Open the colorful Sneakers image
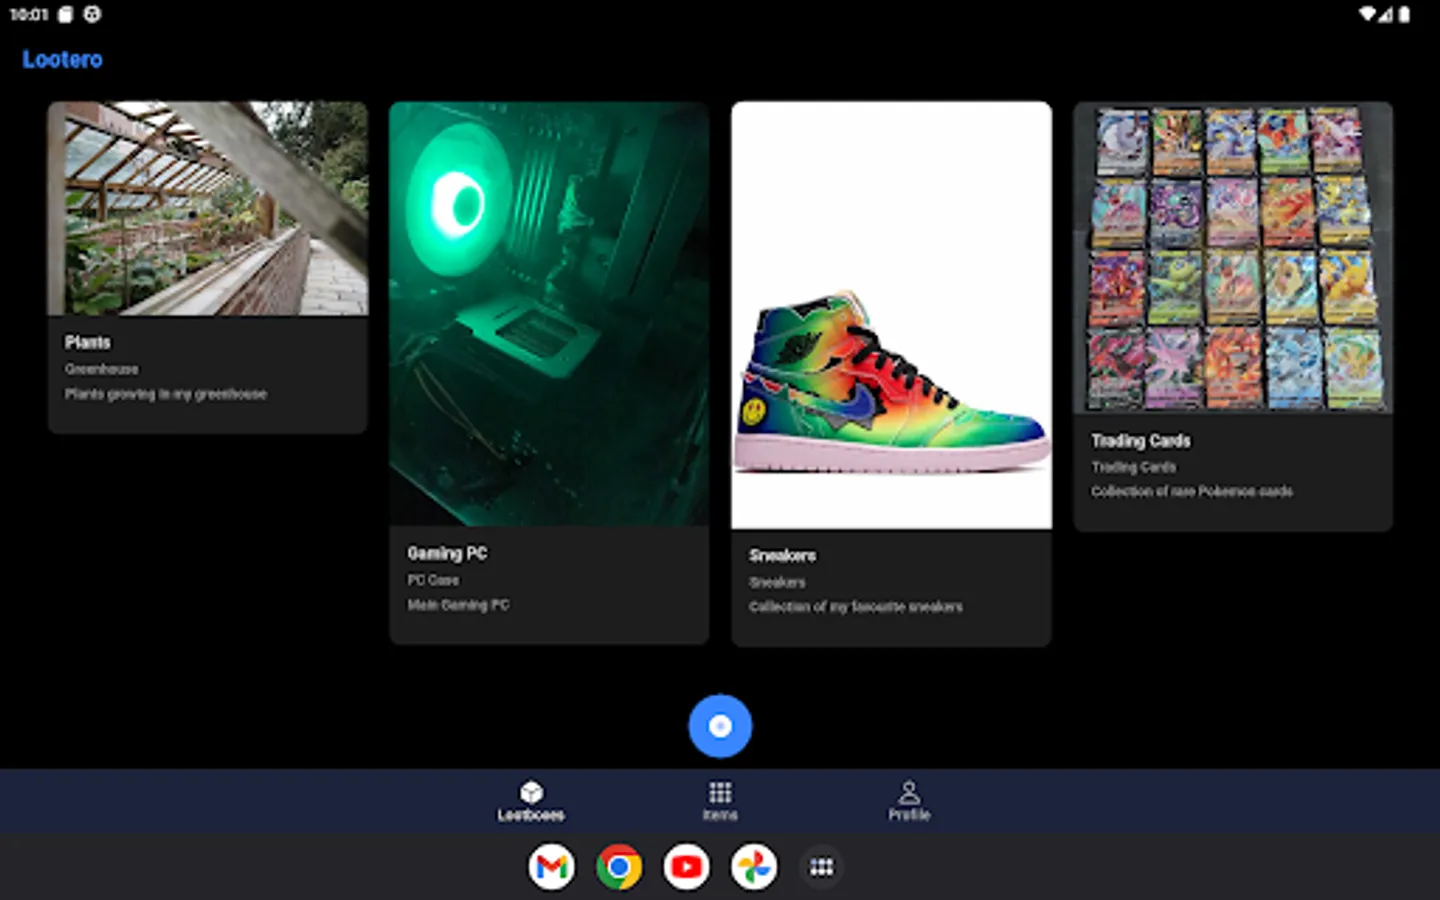This screenshot has height=900, width=1440. [891, 315]
